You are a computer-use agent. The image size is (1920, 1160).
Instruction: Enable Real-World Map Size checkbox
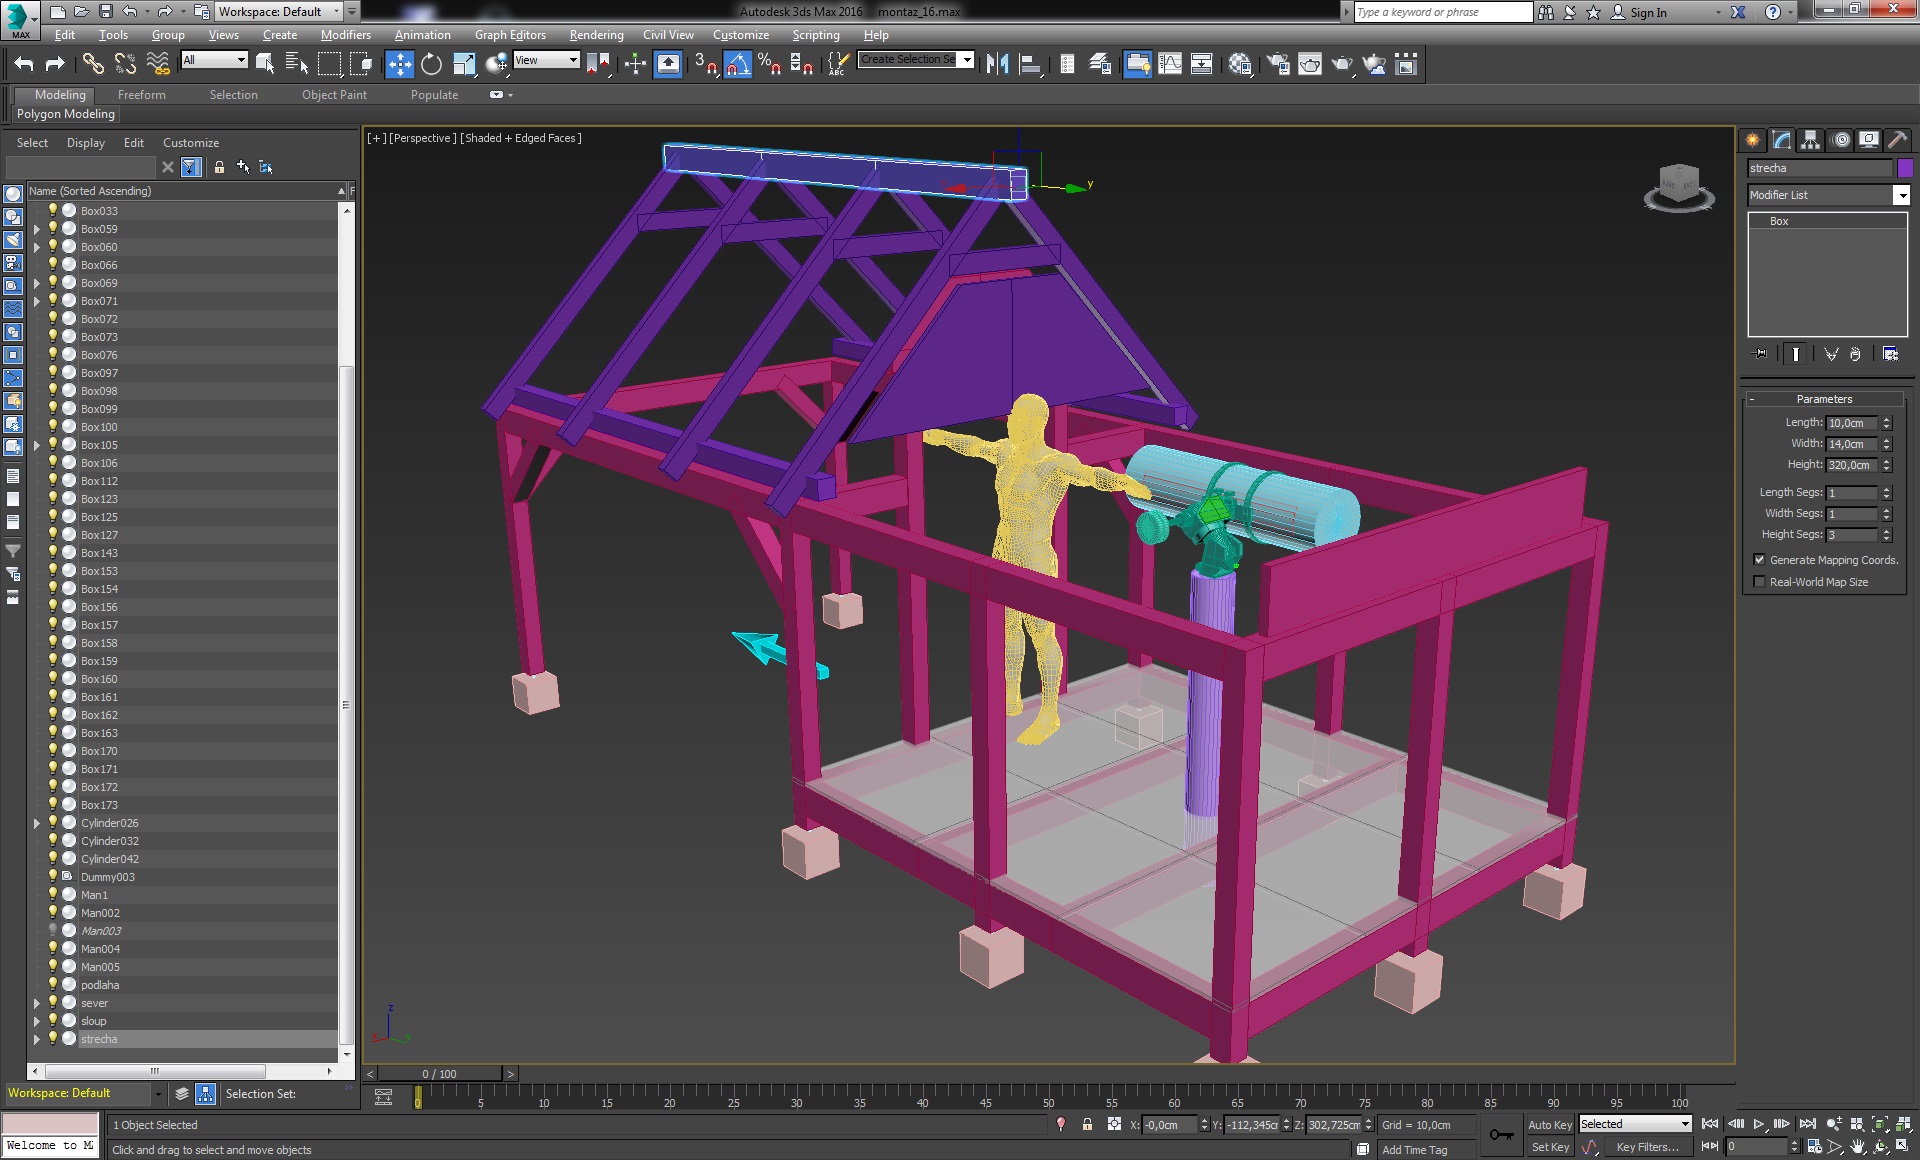[x=1759, y=582]
